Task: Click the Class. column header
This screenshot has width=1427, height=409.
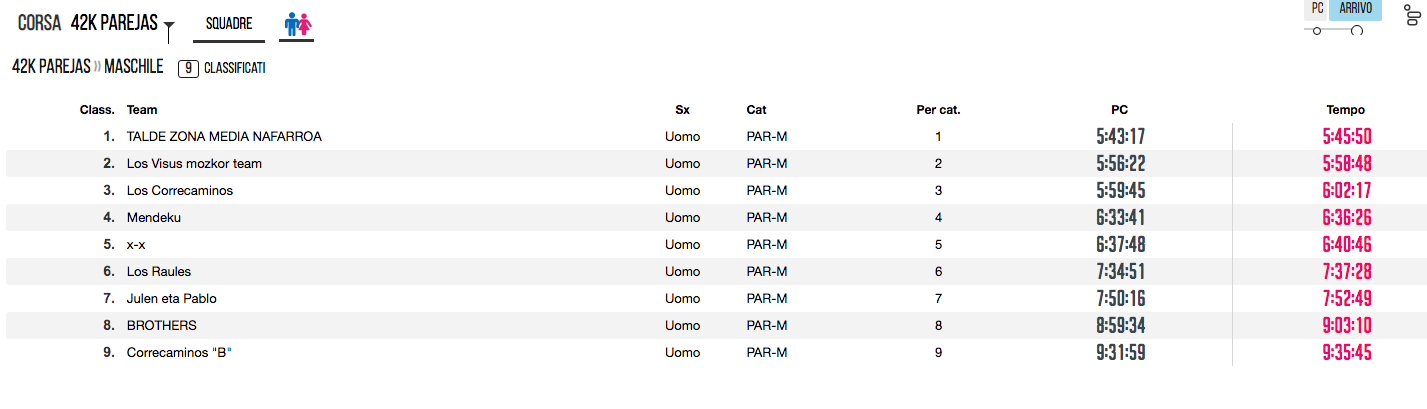Action: [97, 110]
